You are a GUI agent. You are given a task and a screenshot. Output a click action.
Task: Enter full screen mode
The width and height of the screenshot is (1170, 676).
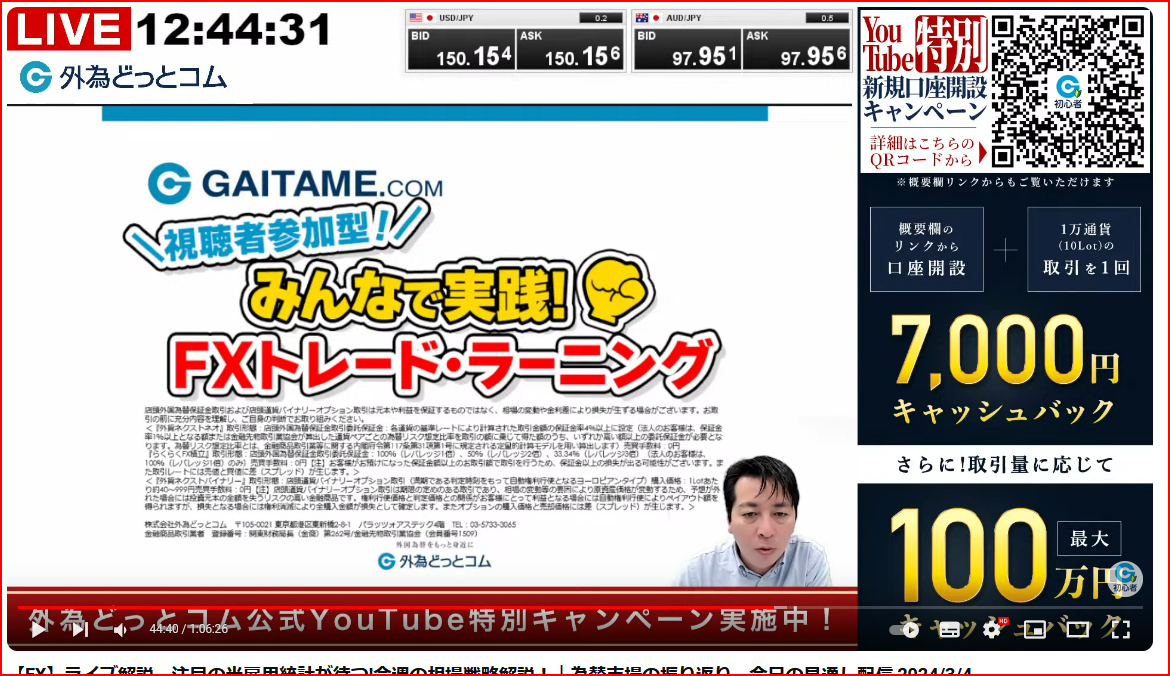[1120, 630]
